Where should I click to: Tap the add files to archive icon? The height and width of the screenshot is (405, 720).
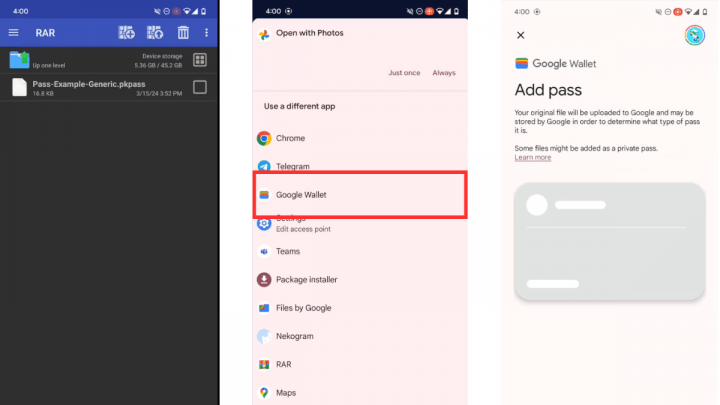[126, 33]
